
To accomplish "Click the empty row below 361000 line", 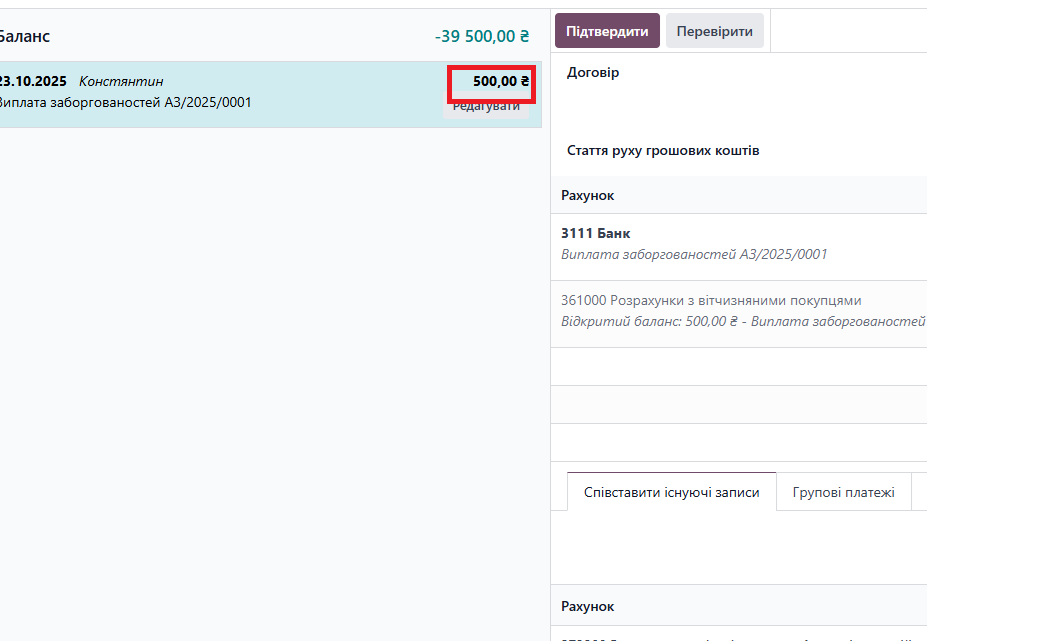I will (738, 366).
